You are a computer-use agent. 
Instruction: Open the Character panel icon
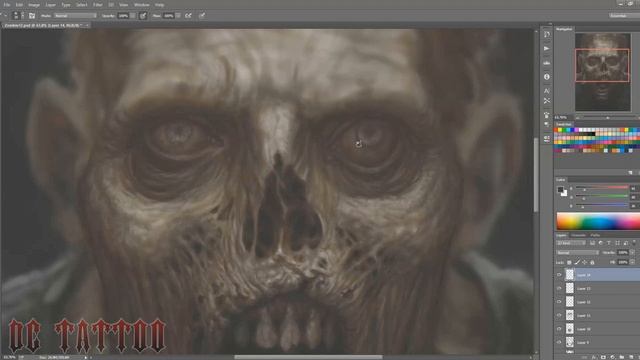(x=547, y=91)
